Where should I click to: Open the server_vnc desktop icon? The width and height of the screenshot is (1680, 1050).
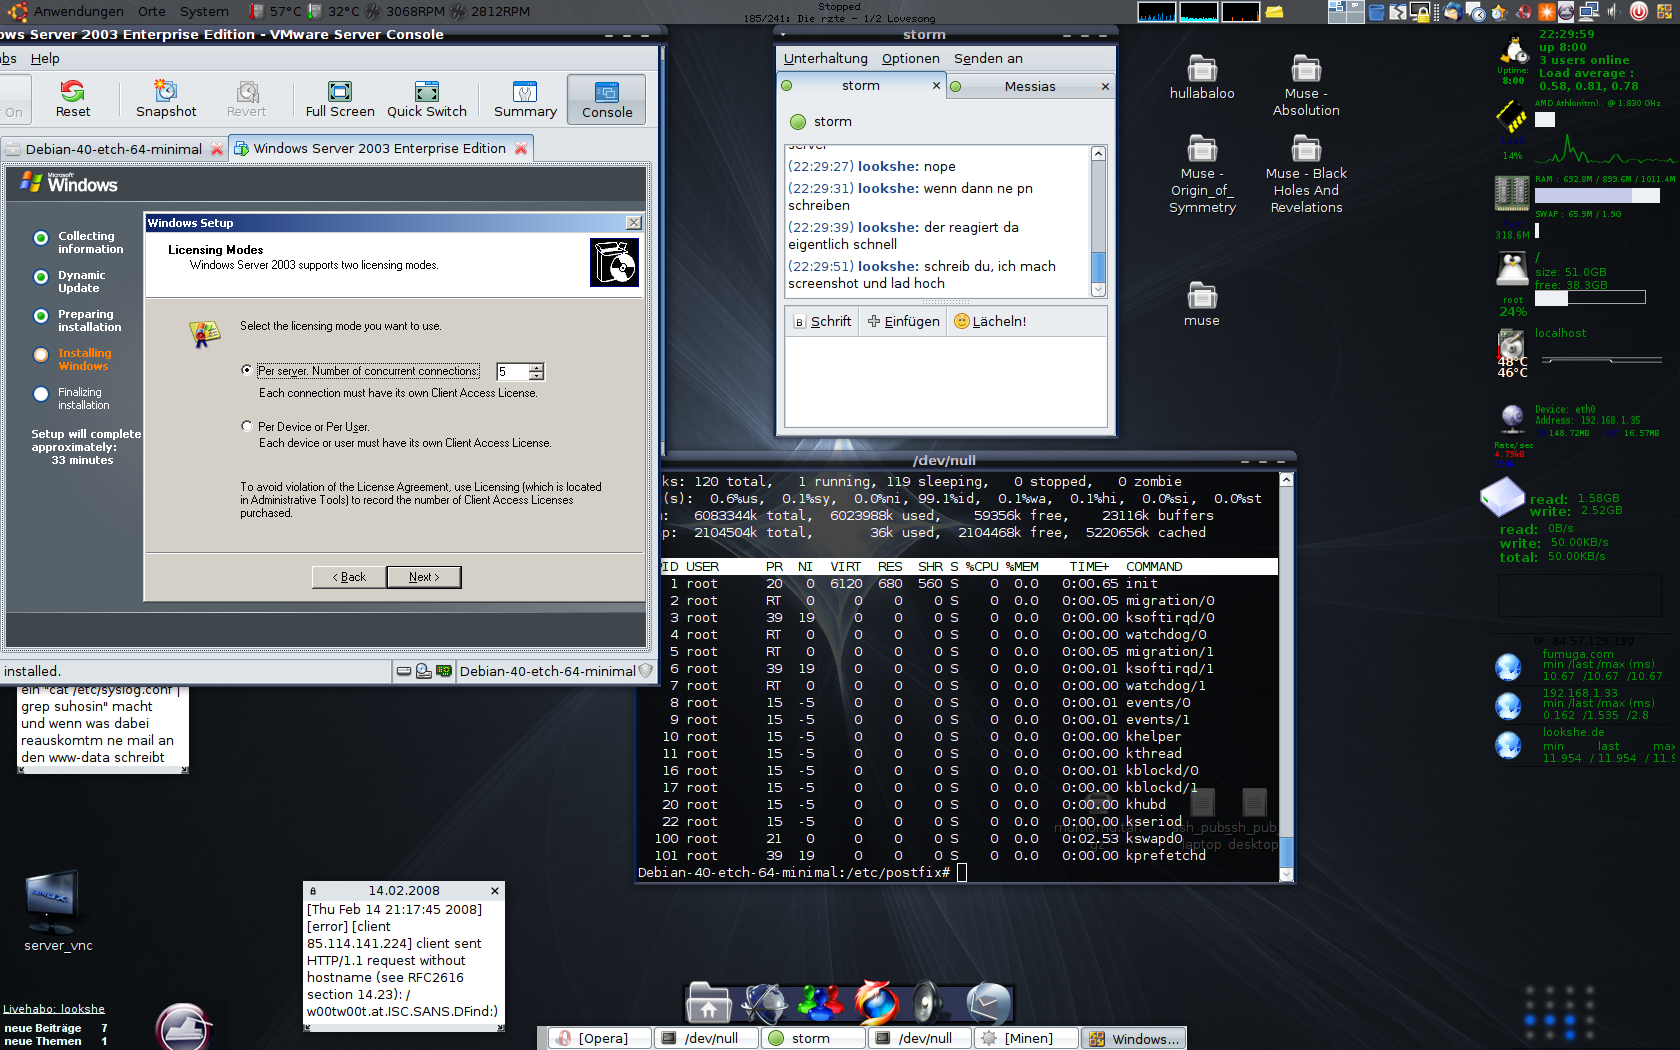coord(58,910)
